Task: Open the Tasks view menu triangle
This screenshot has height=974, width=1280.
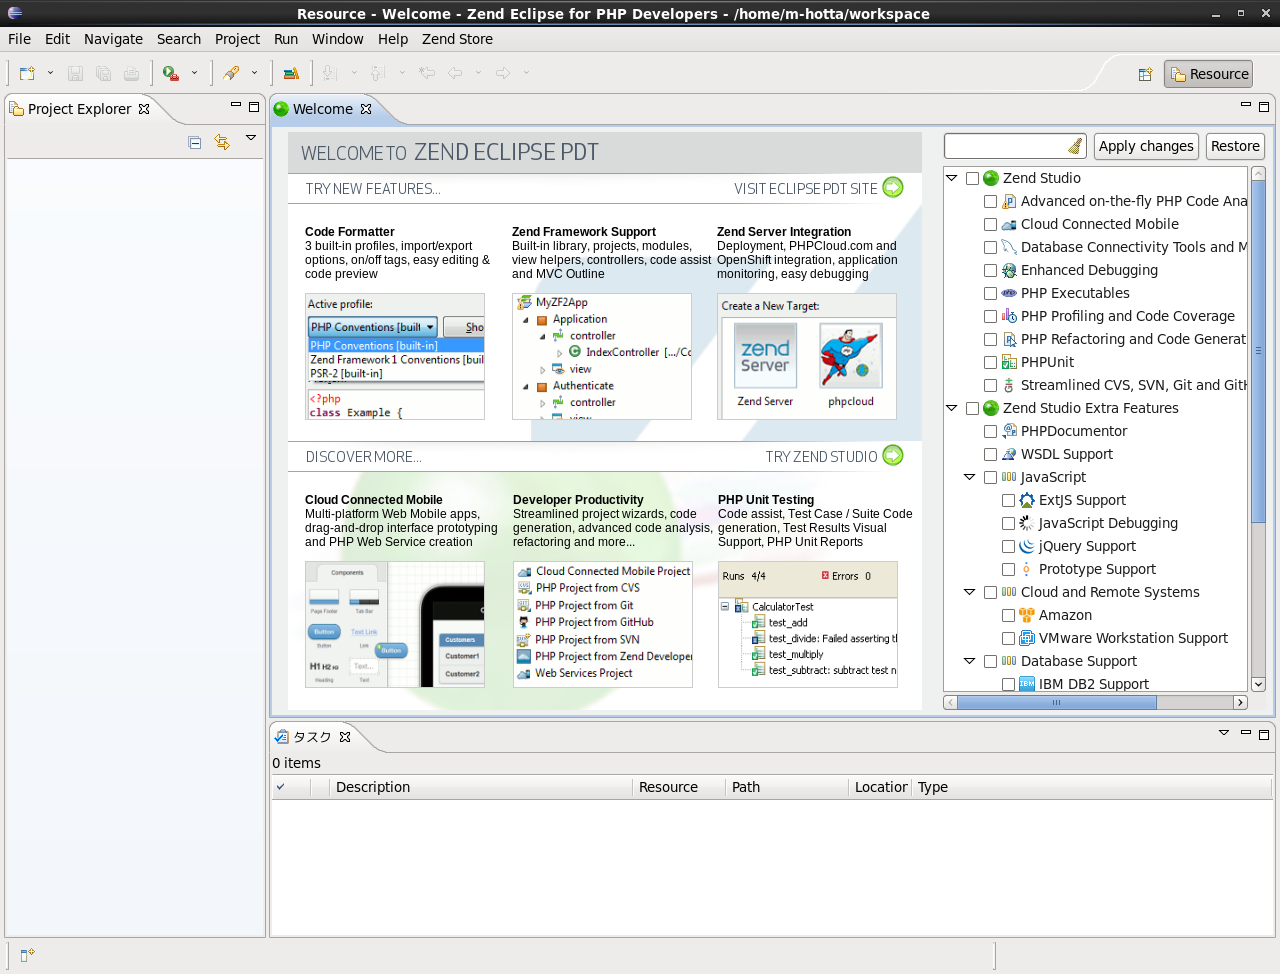Action: pyautogui.click(x=1224, y=733)
